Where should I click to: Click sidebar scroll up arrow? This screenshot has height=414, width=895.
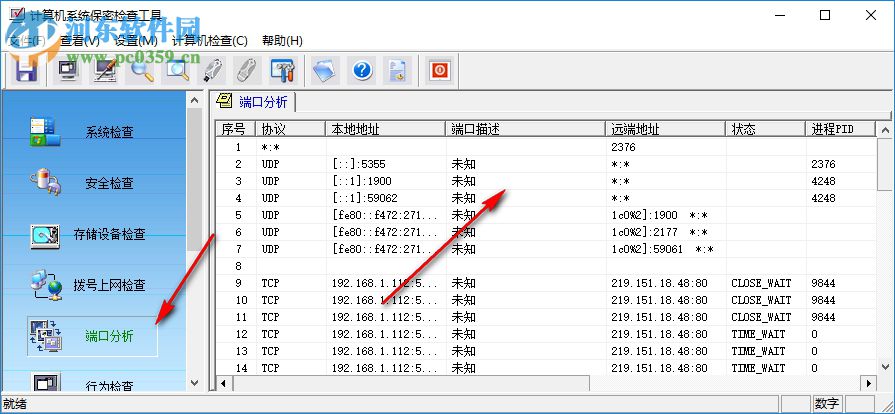[x=195, y=100]
